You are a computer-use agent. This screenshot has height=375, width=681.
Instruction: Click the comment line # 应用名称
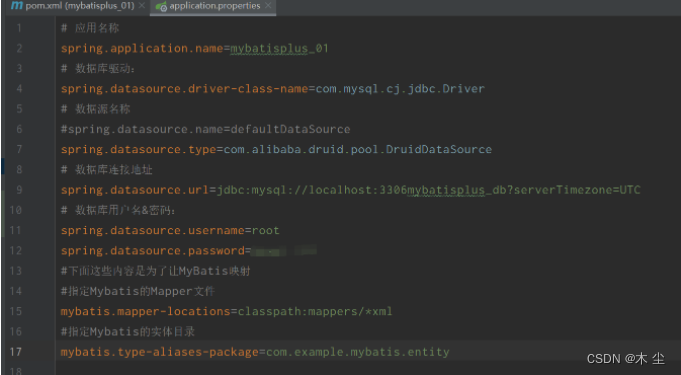pos(90,28)
